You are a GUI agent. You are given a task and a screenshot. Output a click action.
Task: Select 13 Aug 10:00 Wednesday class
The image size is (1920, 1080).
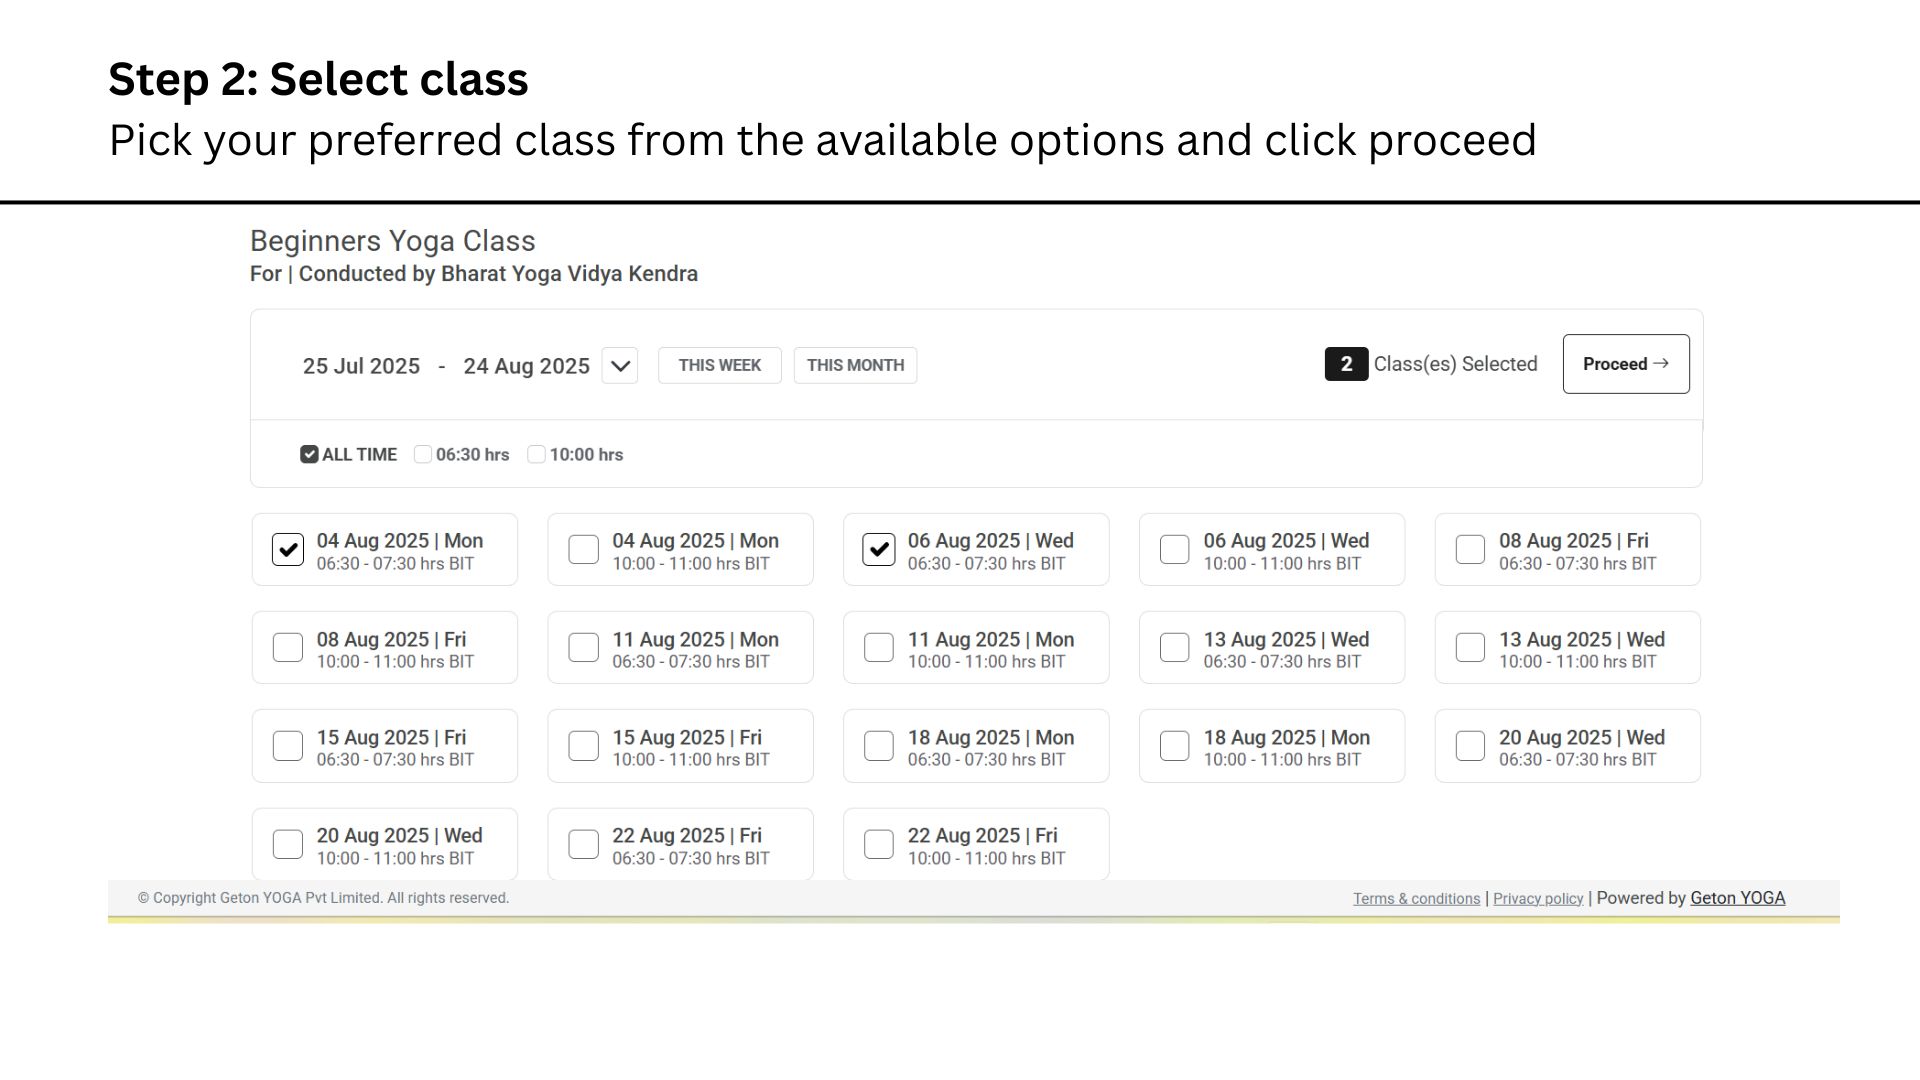(1470, 648)
